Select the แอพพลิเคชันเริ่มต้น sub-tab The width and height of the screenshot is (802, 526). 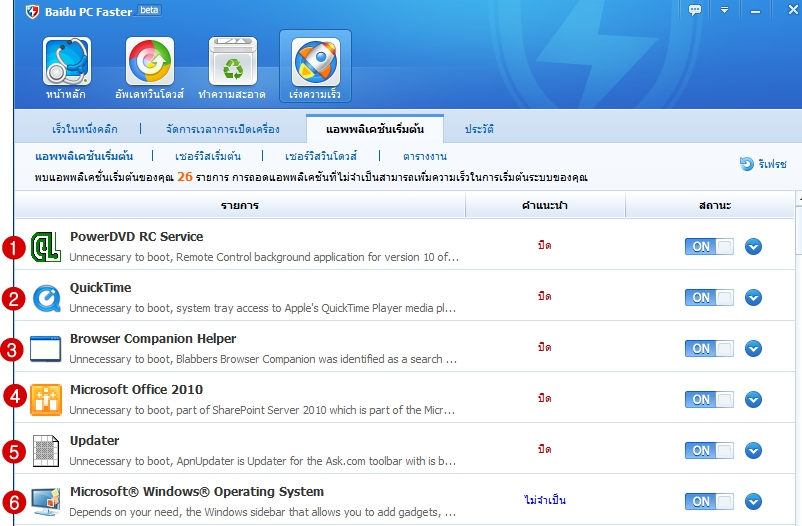pyautogui.click(x=84, y=156)
